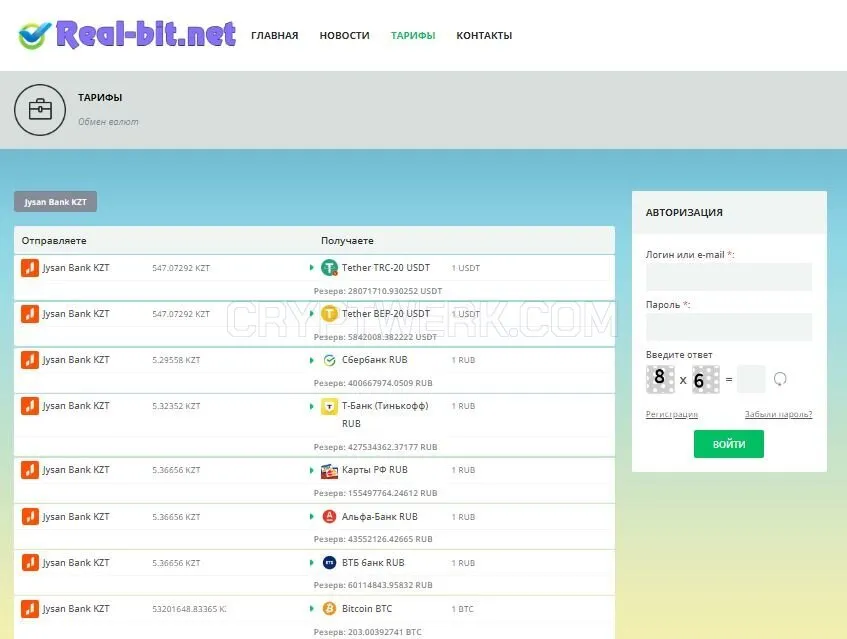
Task: Open the Забыли пароль? link
Action: click(778, 414)
